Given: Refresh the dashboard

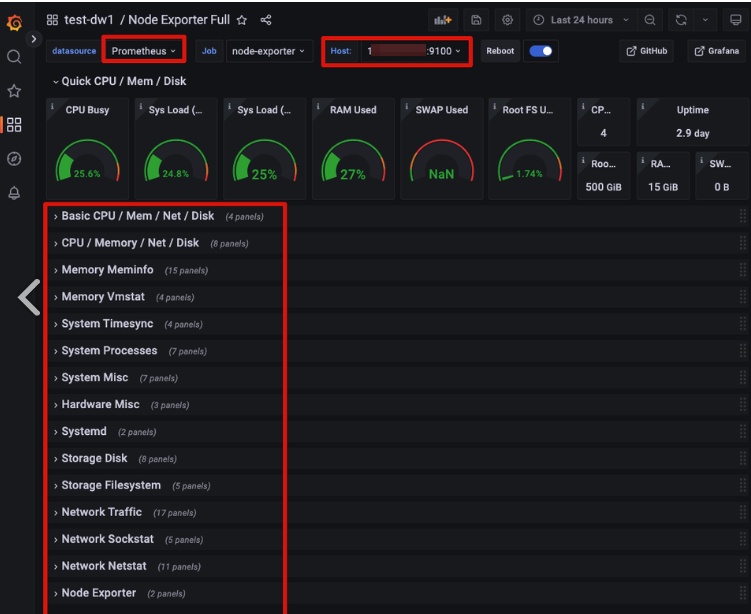Looking at the screenshot, I should point(681,20).
